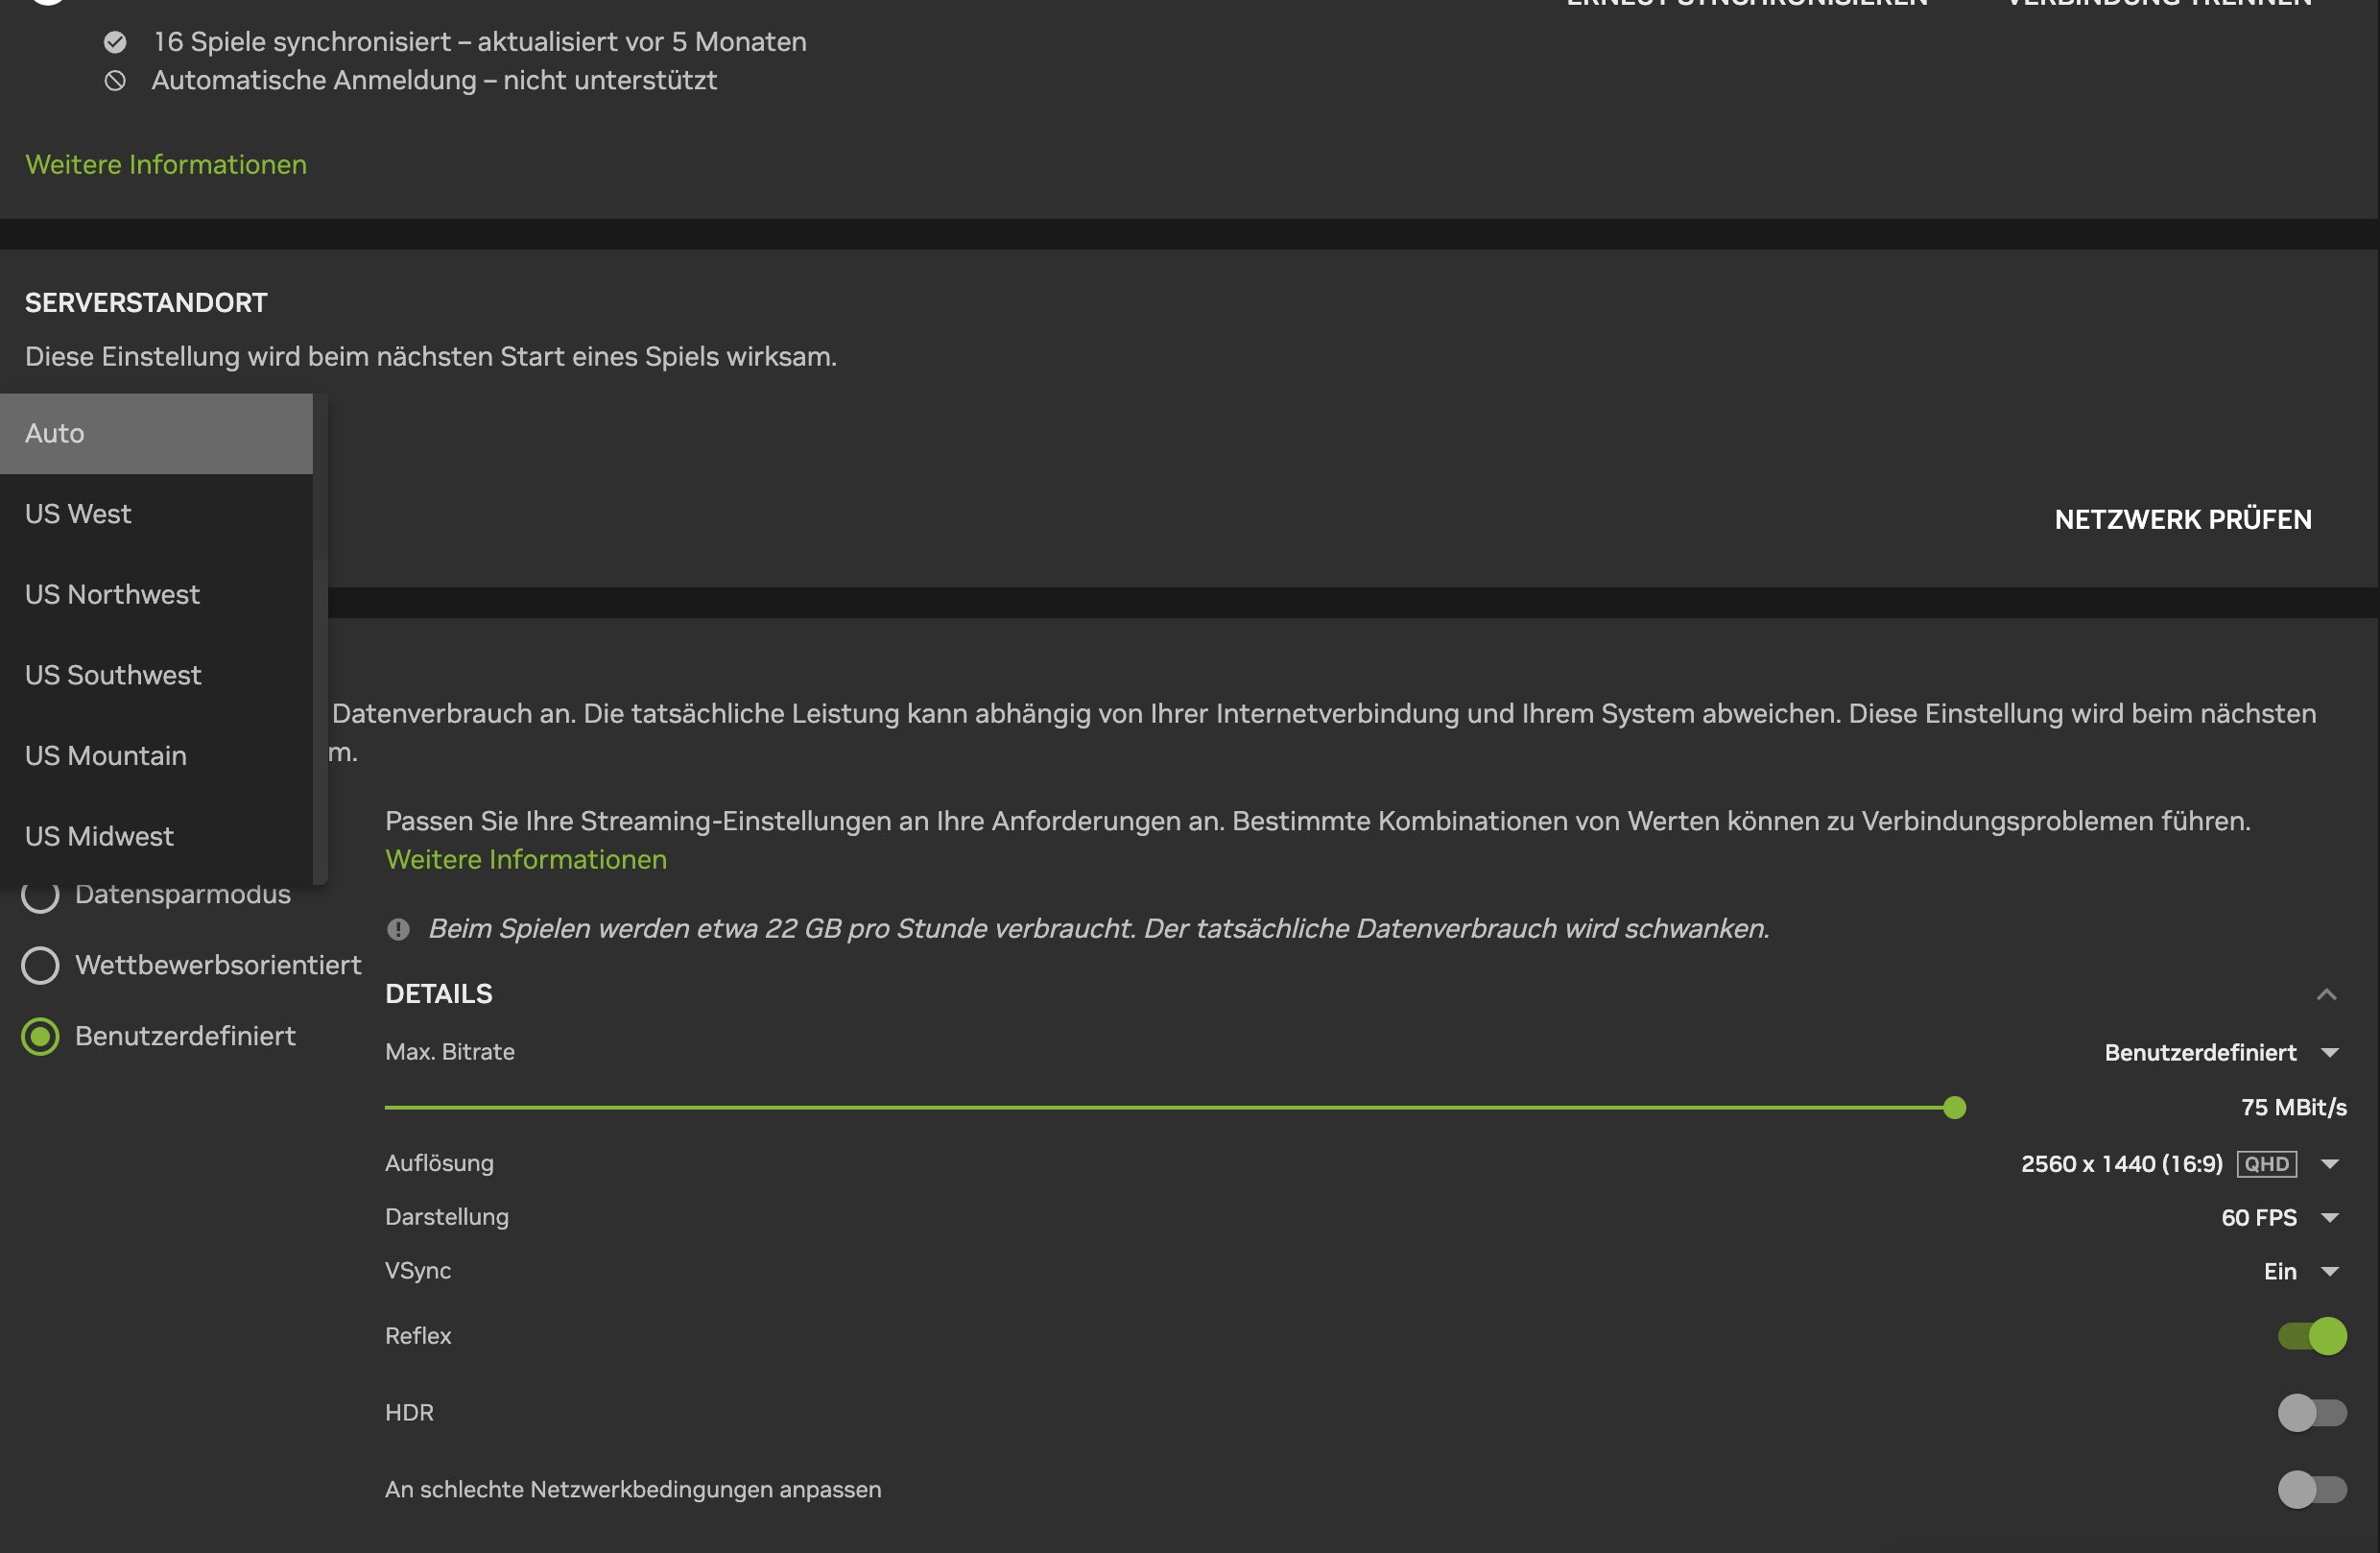The width and height of the screenshot is (2380, 1553).
Task: Click the auto-login not supported icon
Action: point(115,81)
